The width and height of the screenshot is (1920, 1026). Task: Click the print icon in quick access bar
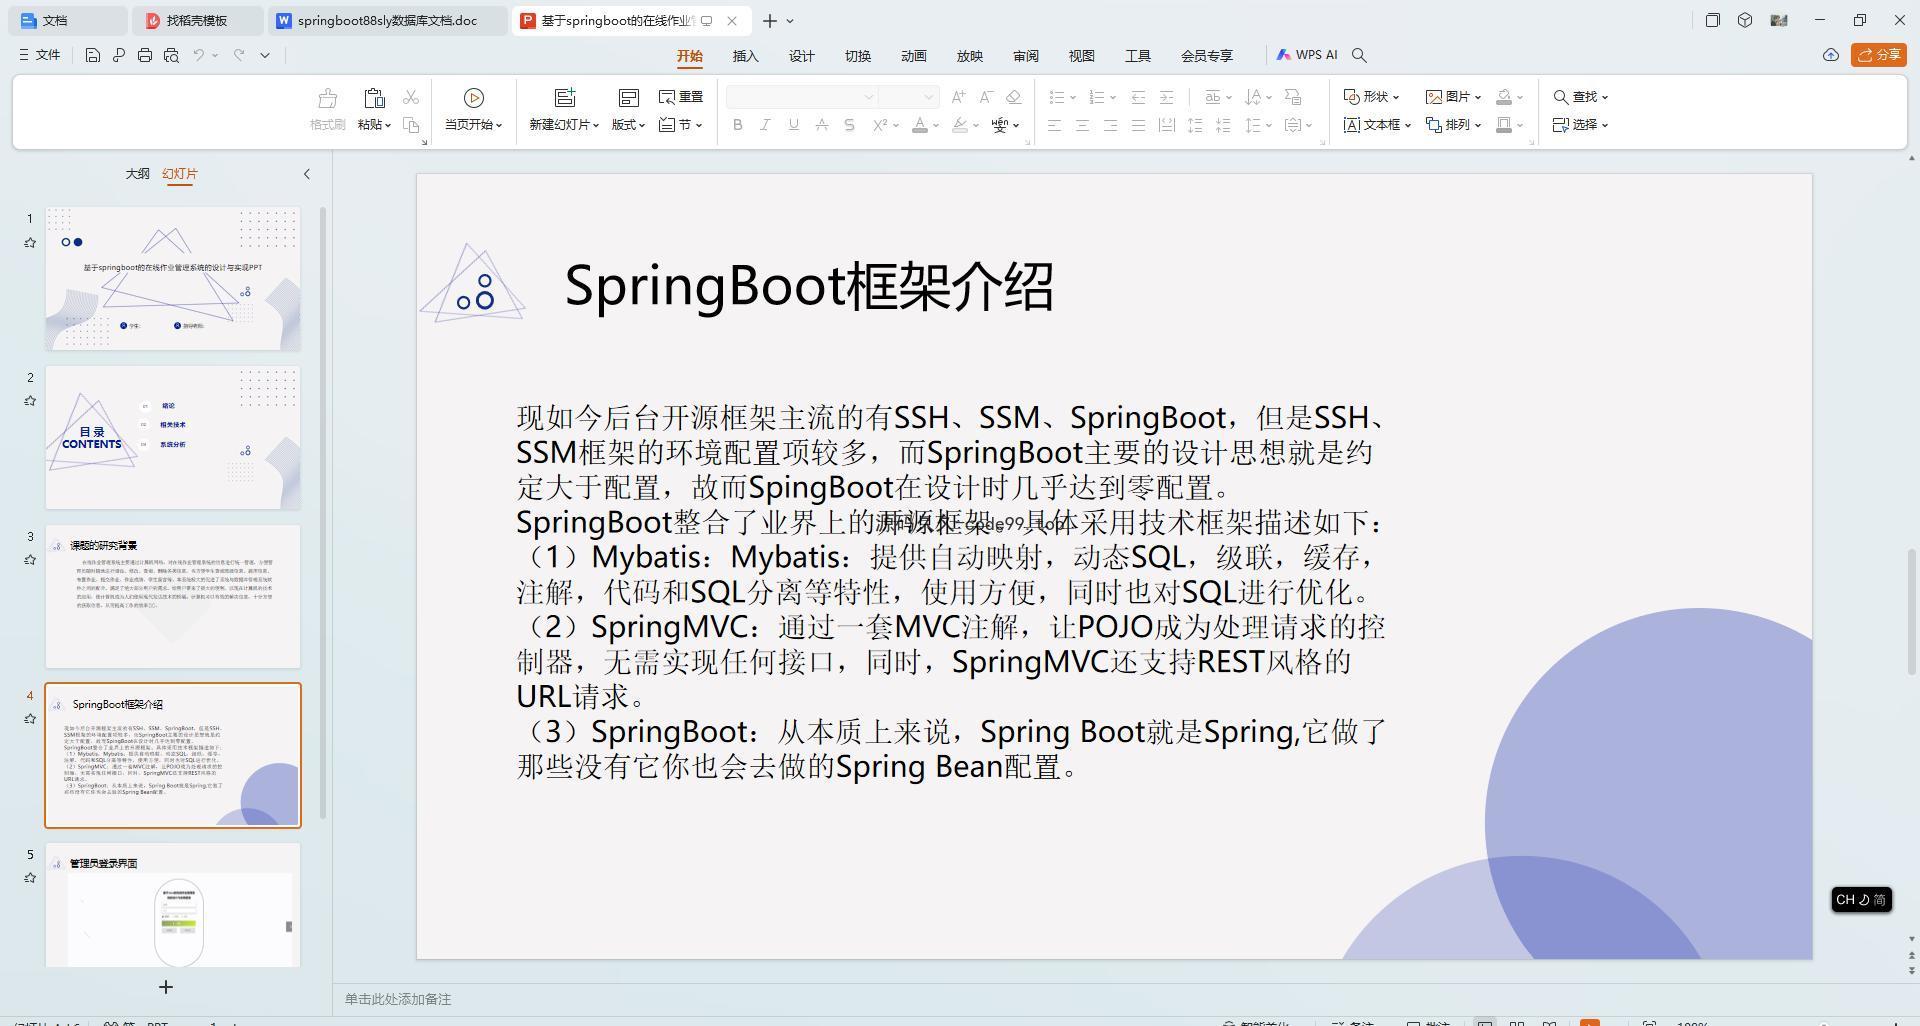145,55
